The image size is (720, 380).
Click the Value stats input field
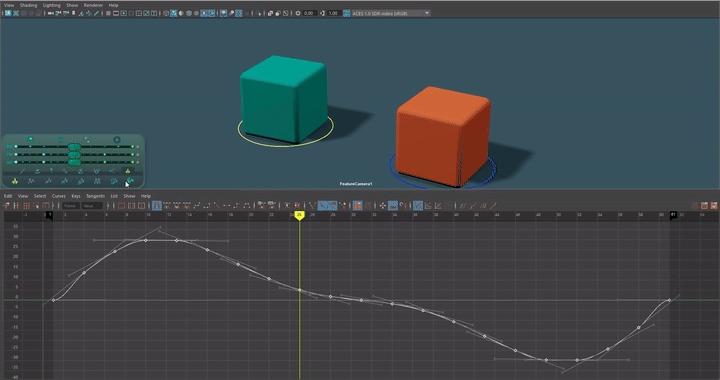[x=92, y=206]
